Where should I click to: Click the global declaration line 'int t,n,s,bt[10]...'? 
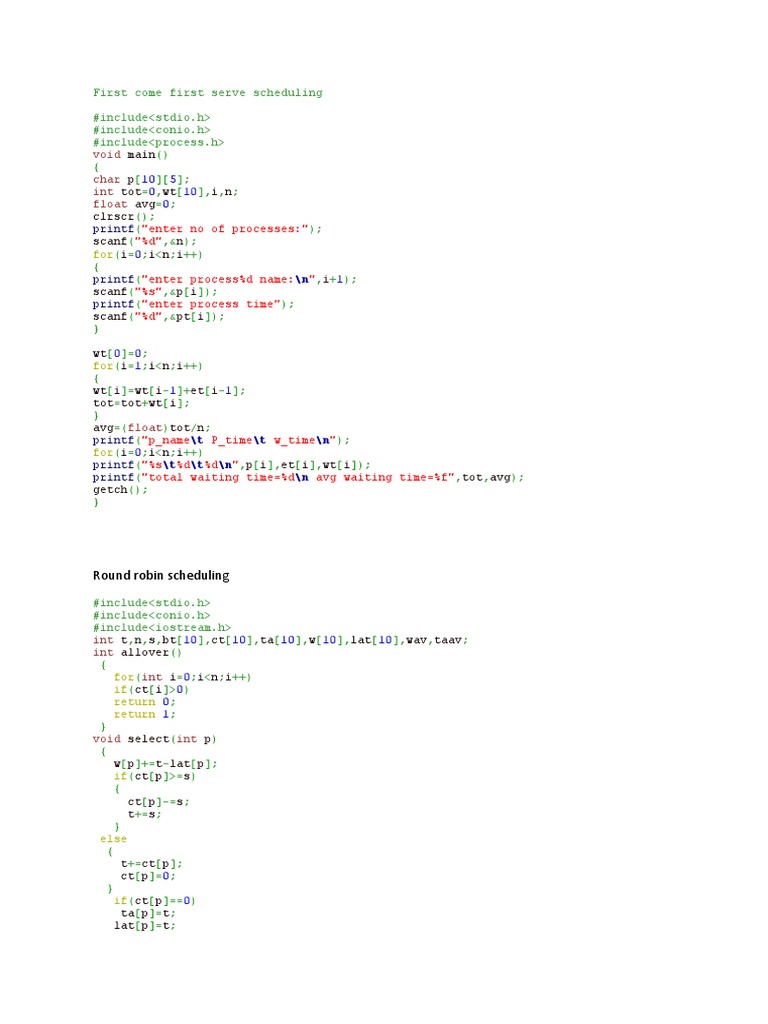coord(281,640)
